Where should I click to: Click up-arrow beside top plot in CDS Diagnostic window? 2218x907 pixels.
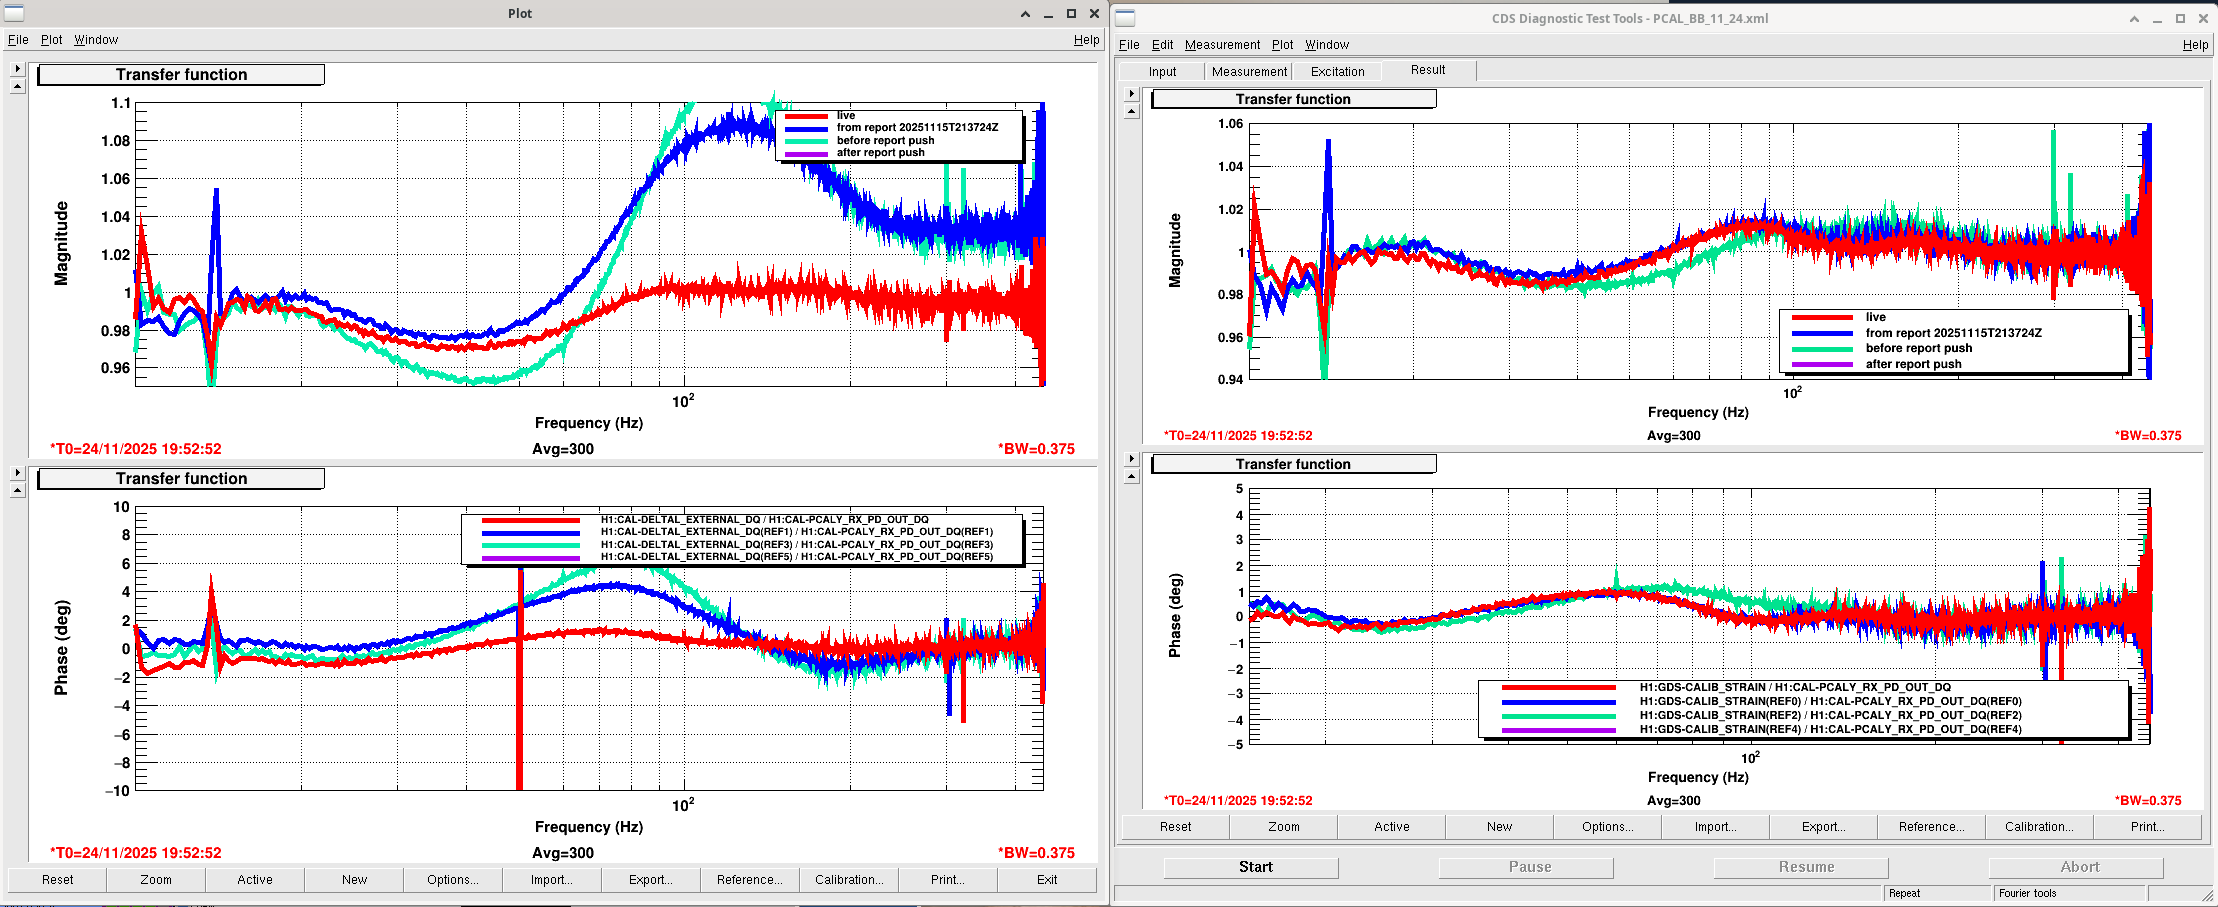1132,111
